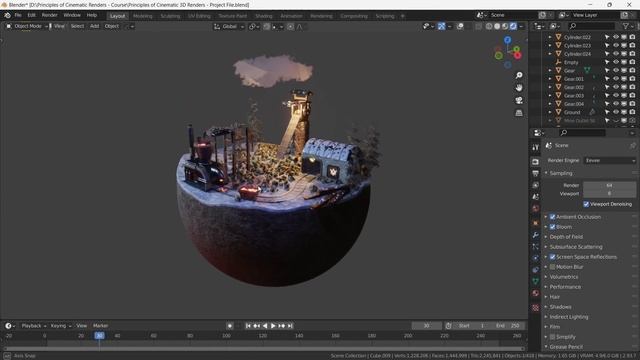
Task: Open the Output properties tab
Action: tap(536, 174)
